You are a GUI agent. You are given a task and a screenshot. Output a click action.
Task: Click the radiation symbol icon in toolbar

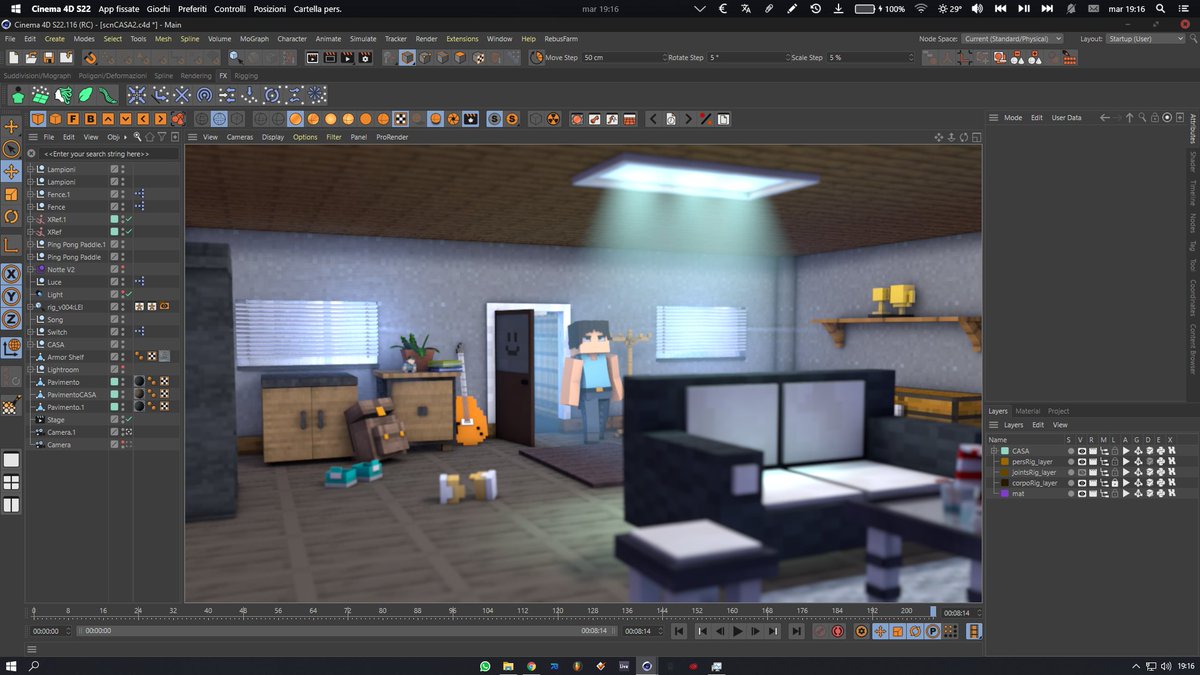[552, 119]
